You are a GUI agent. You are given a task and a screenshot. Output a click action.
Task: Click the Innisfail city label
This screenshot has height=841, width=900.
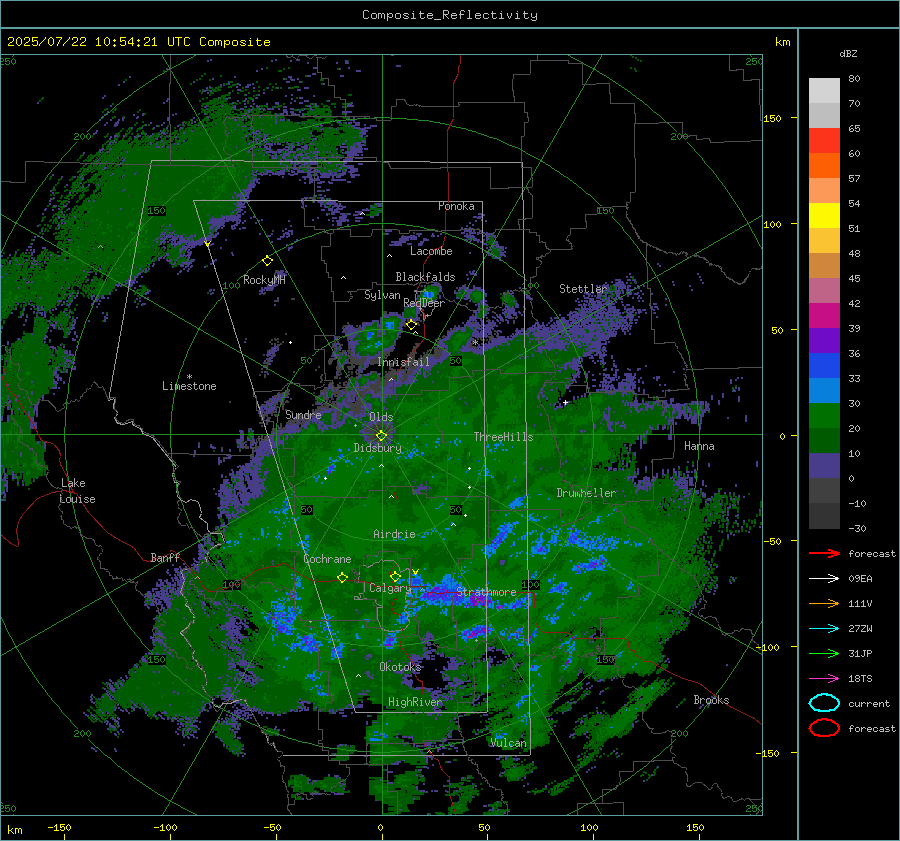click(x=403, y=362)
